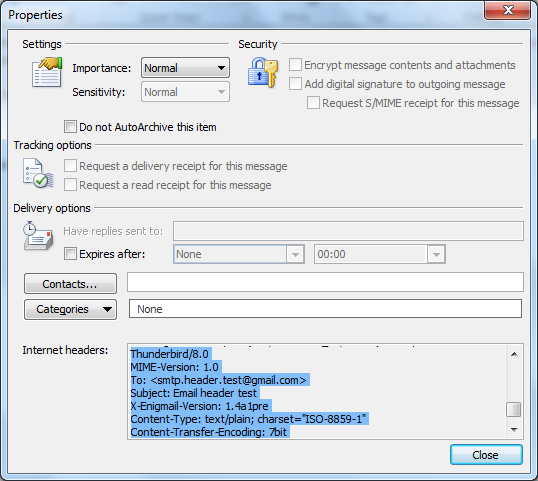Click the Security padlock and key icon
This screenshot has height=481, width=538.
[x=263, y=72]
